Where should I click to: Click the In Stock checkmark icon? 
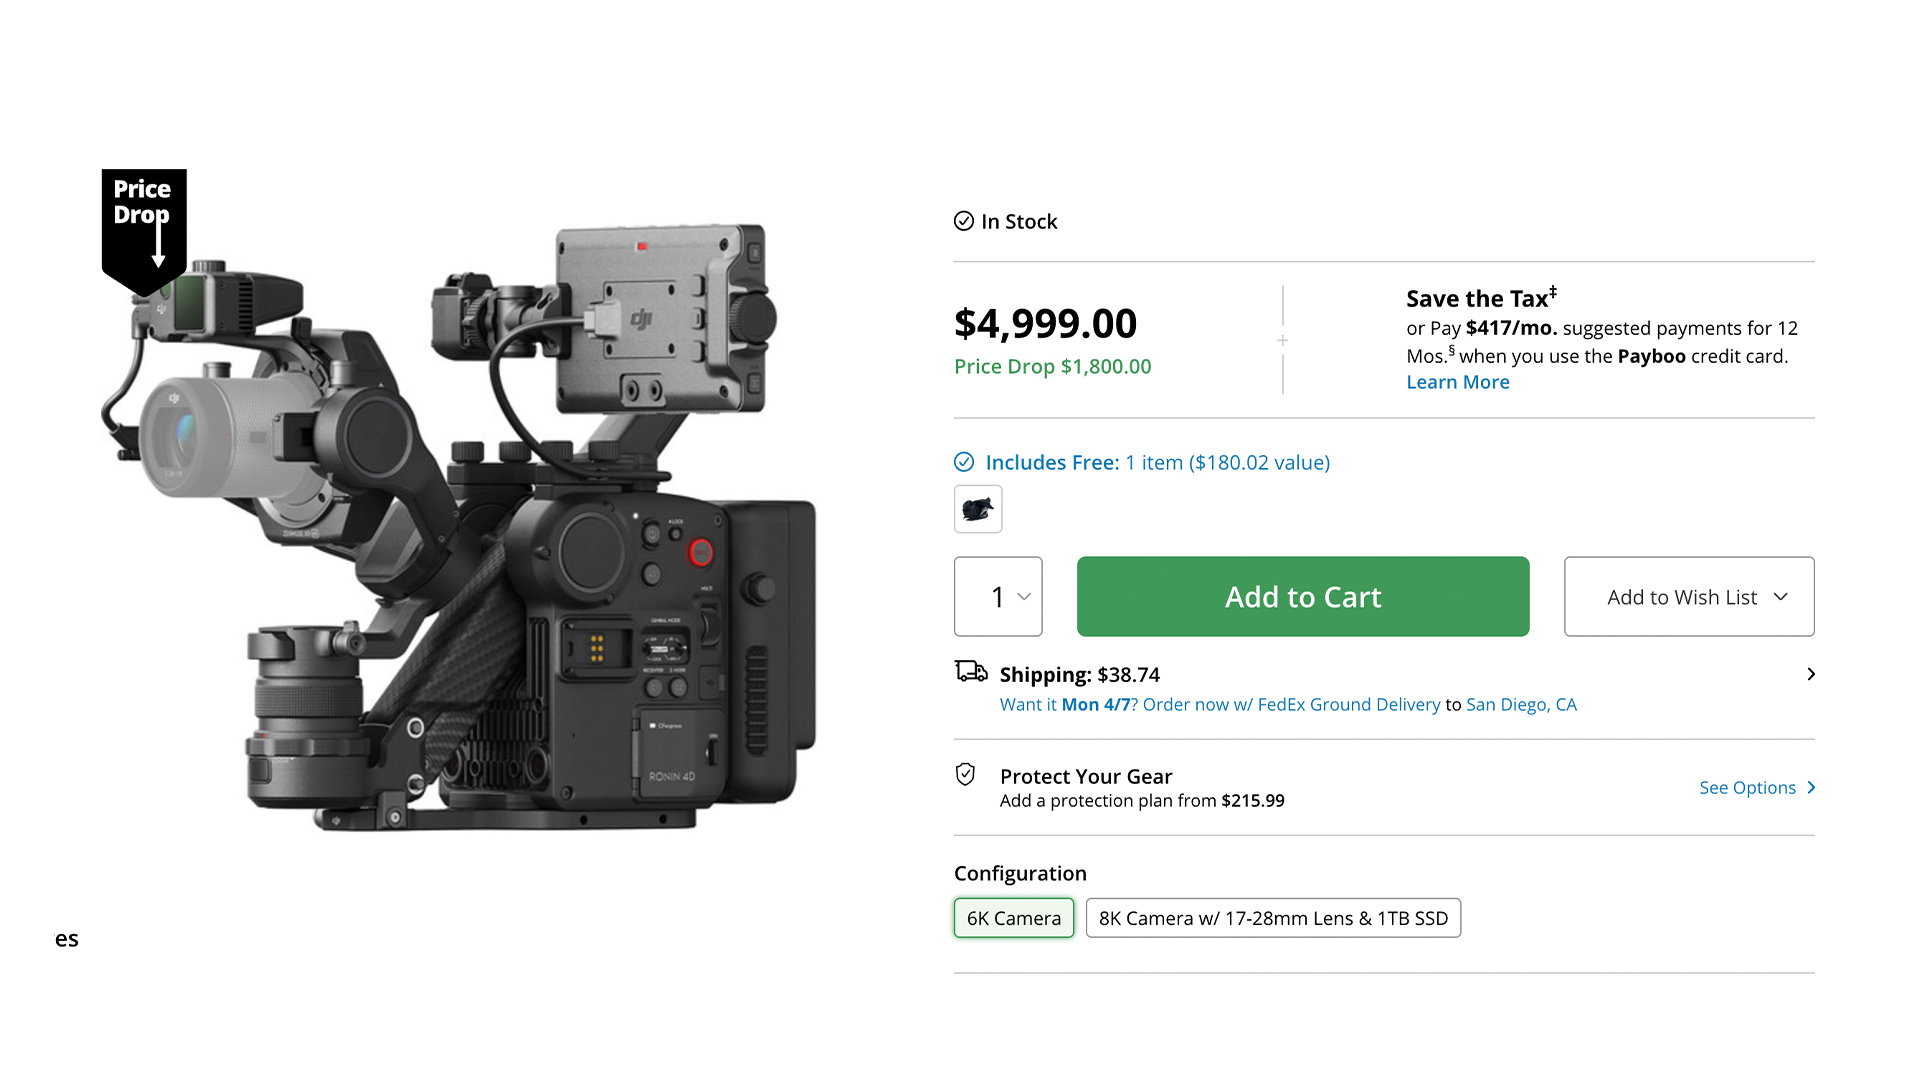click(x=963, y=221)
